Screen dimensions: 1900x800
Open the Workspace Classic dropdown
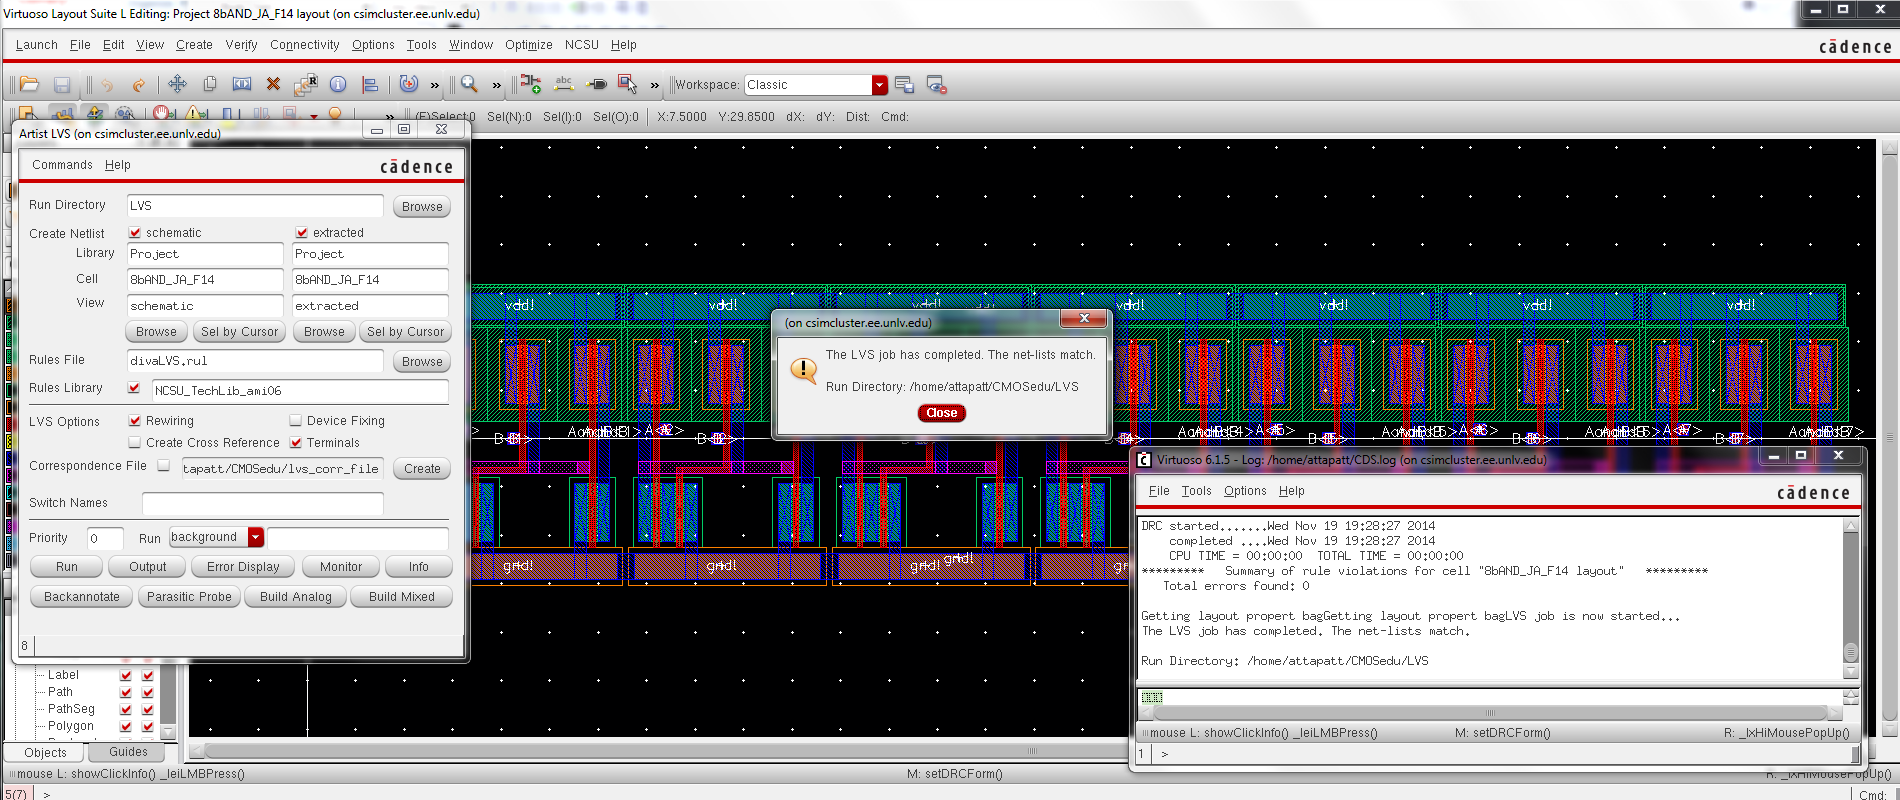(880, 85)
